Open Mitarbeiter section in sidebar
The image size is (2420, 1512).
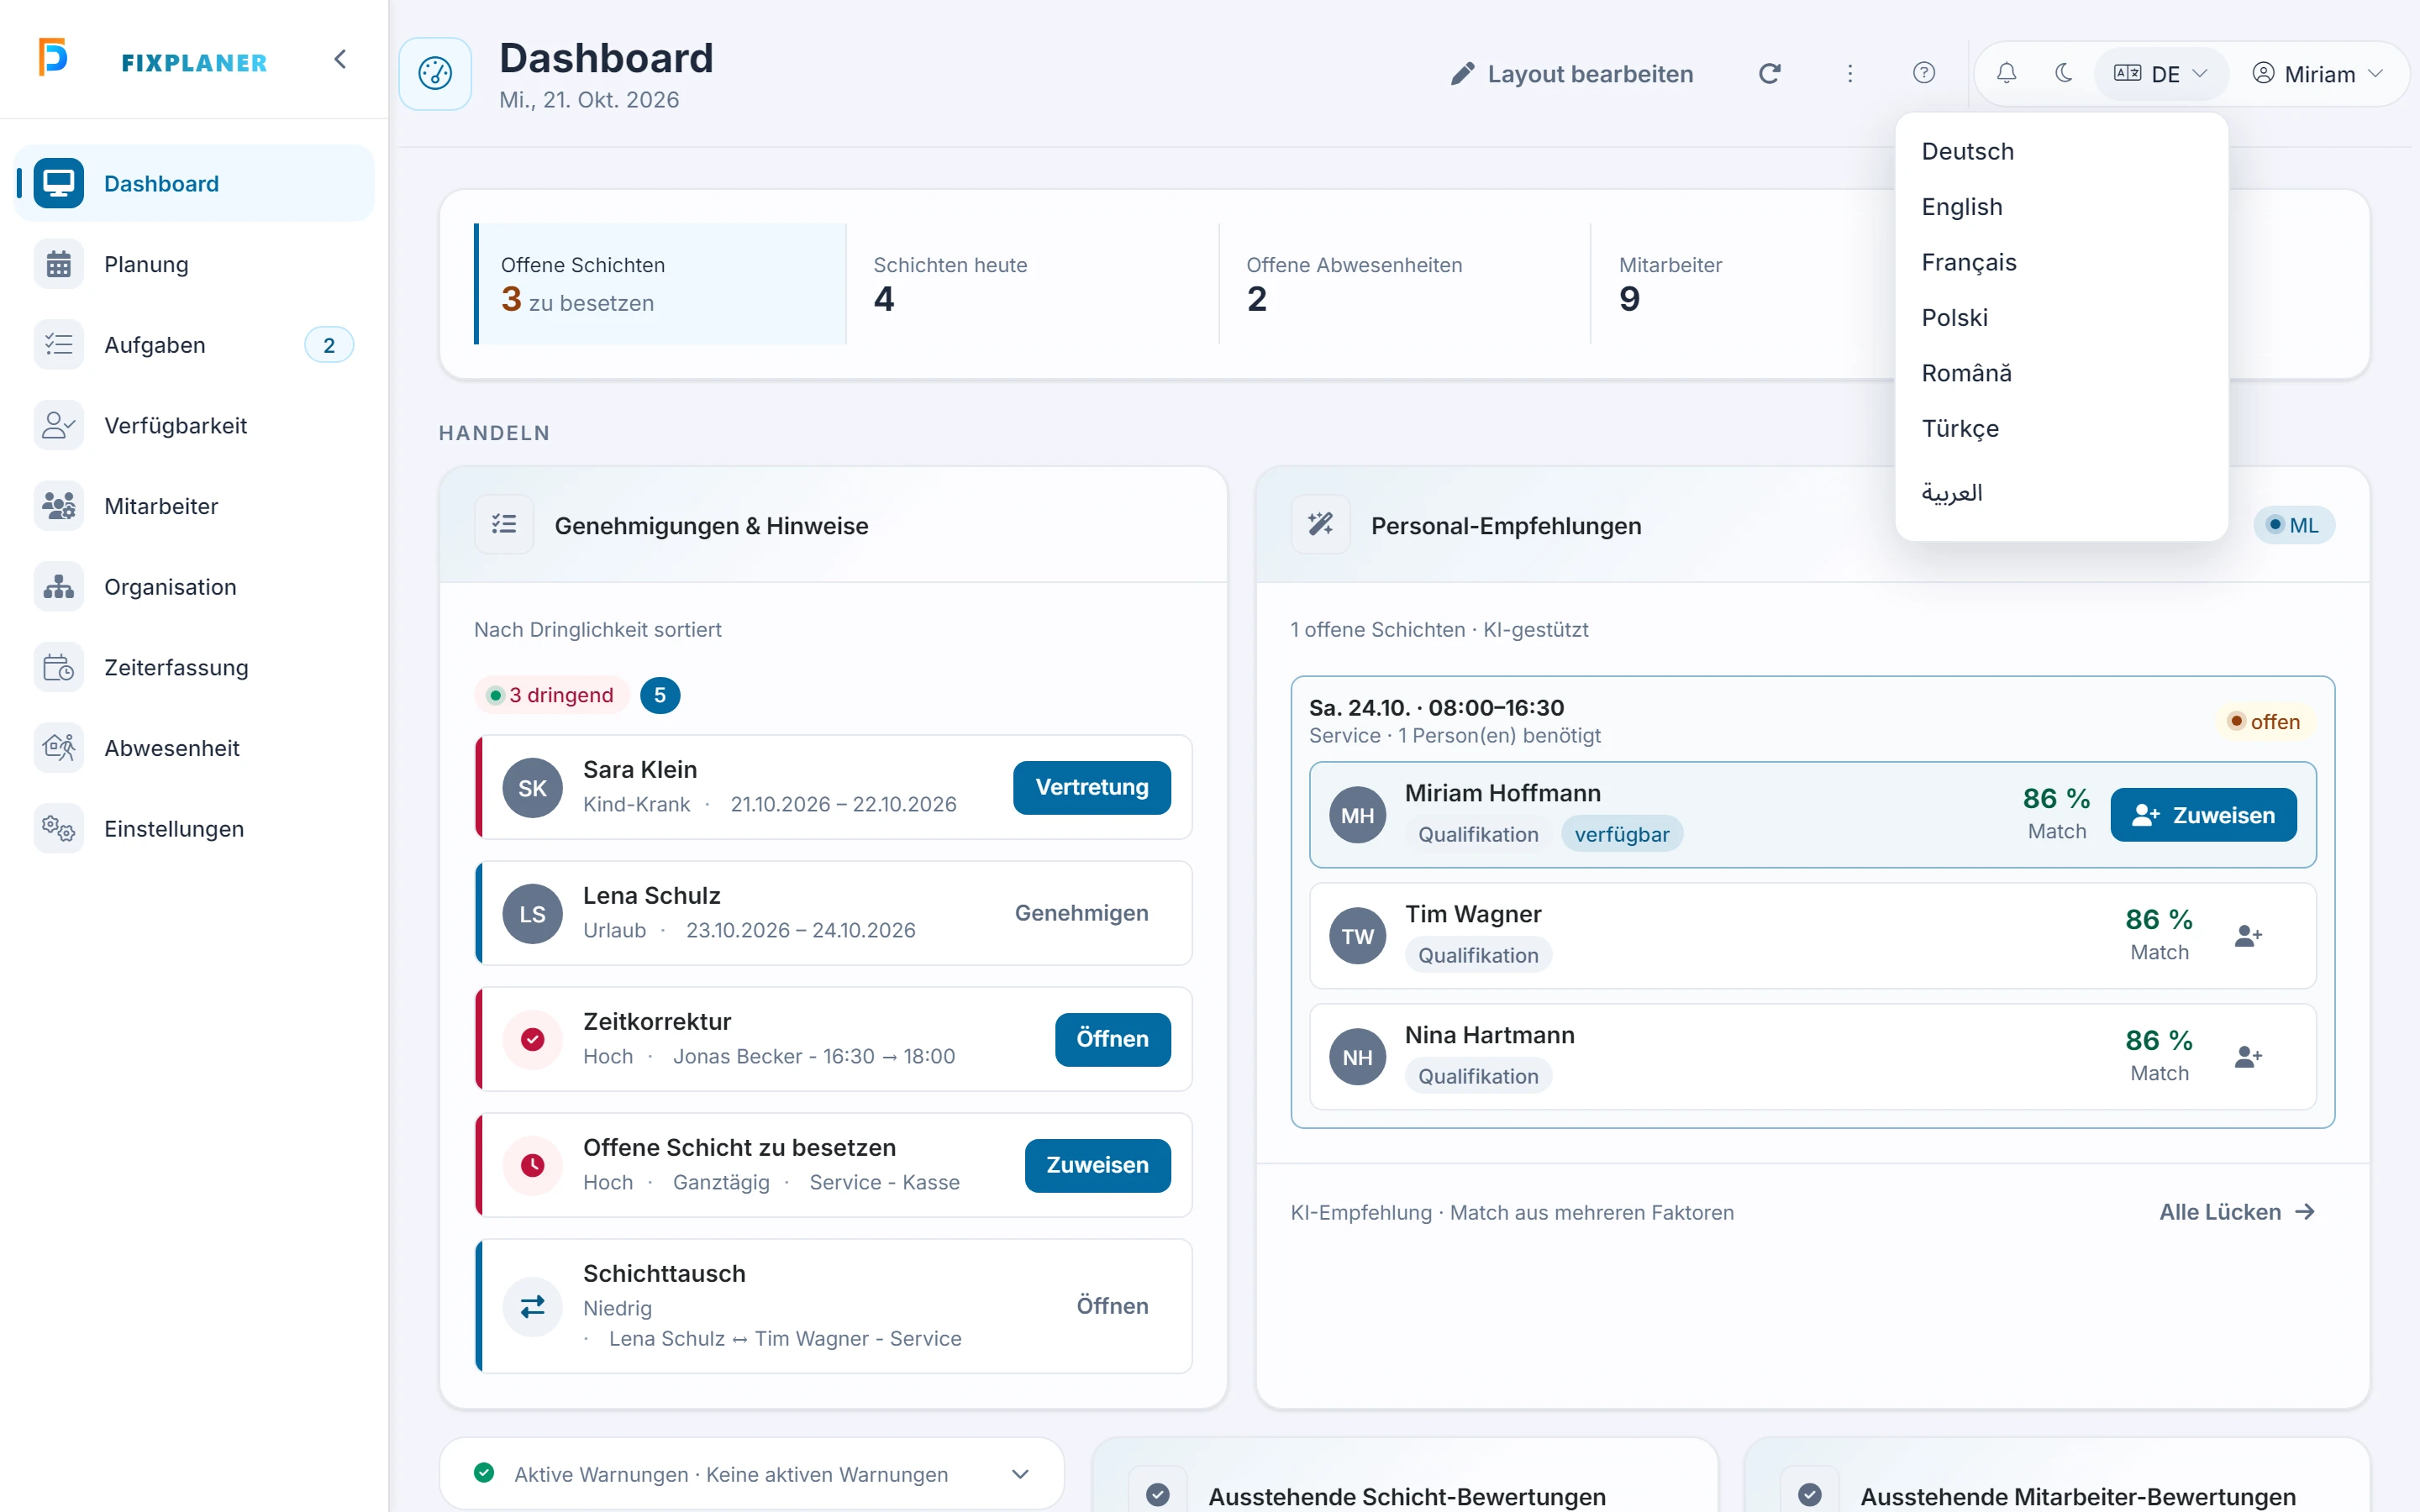pos(194,506)
